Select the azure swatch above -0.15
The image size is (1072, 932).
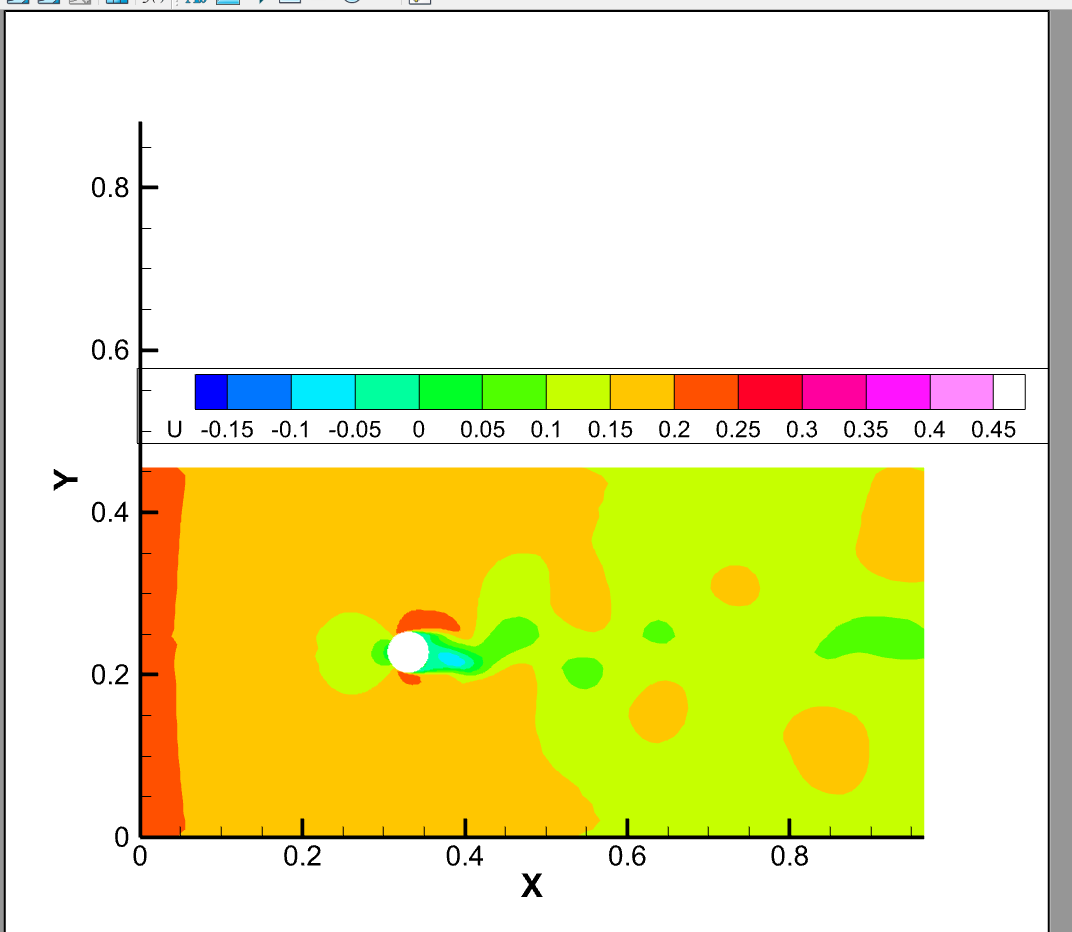(x=259, y=392)
